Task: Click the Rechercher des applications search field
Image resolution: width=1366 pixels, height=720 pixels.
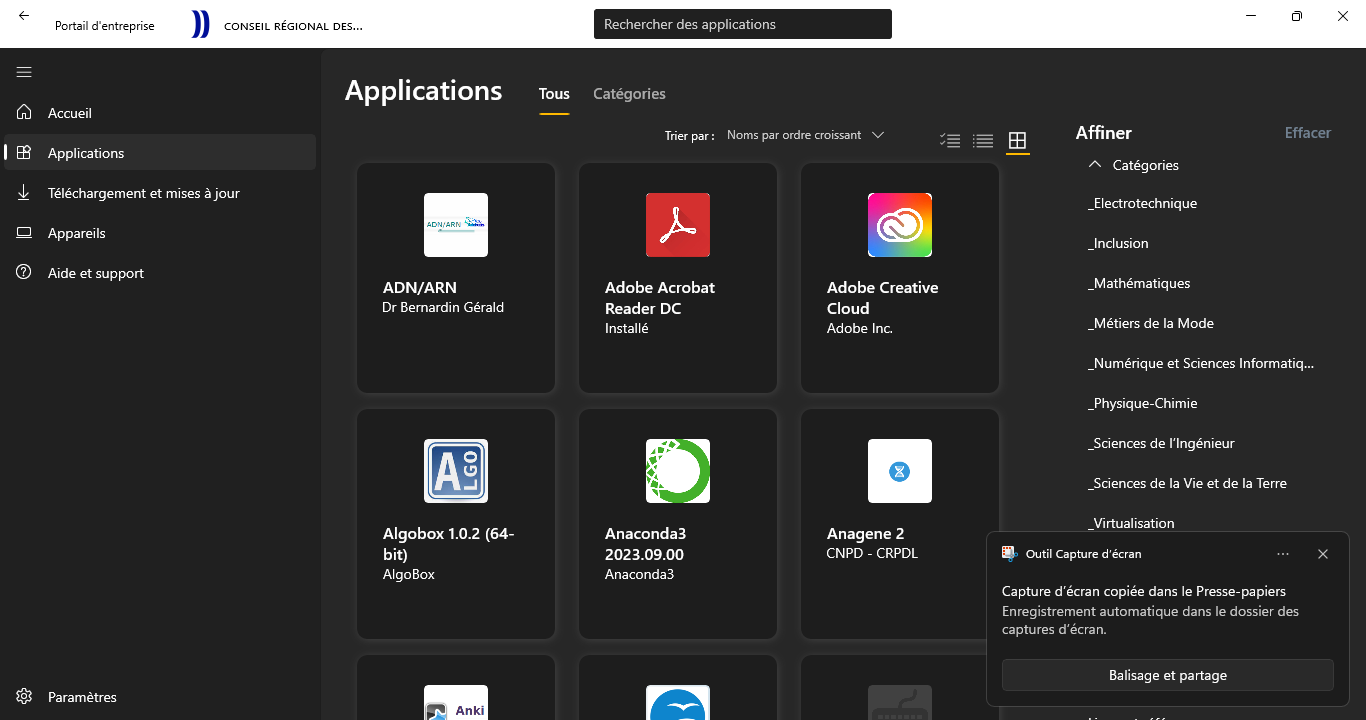Action: (742, 24)
